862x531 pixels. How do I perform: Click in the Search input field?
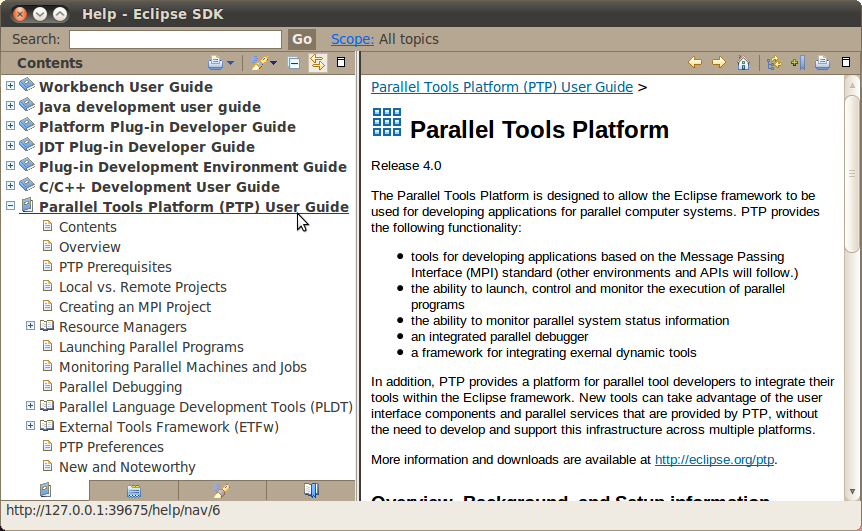[175, 39]
